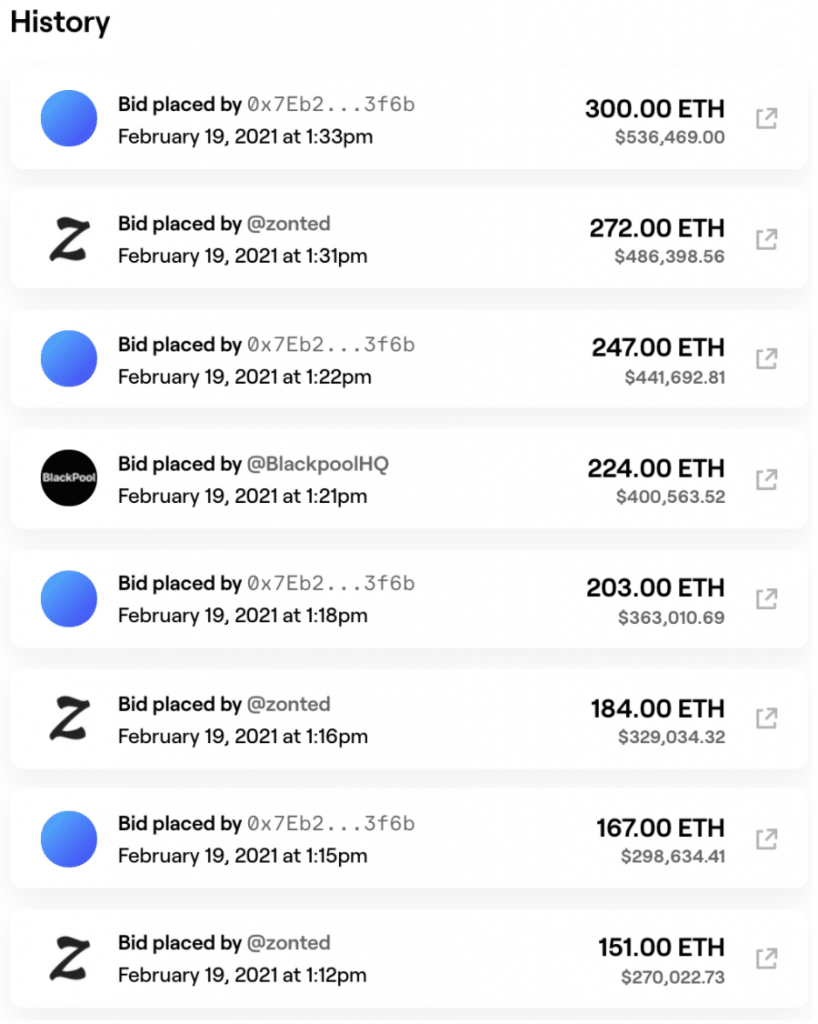
Task: Open external link for 167.00 ETH bid
Action: pos(766,839)
